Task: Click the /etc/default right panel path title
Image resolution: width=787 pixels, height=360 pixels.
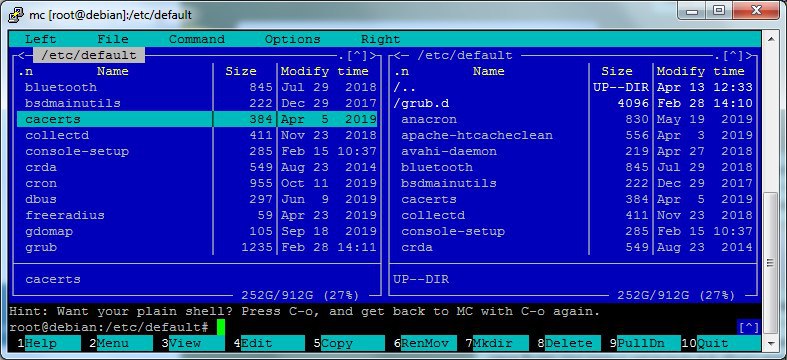Action: tap(465, 55)
